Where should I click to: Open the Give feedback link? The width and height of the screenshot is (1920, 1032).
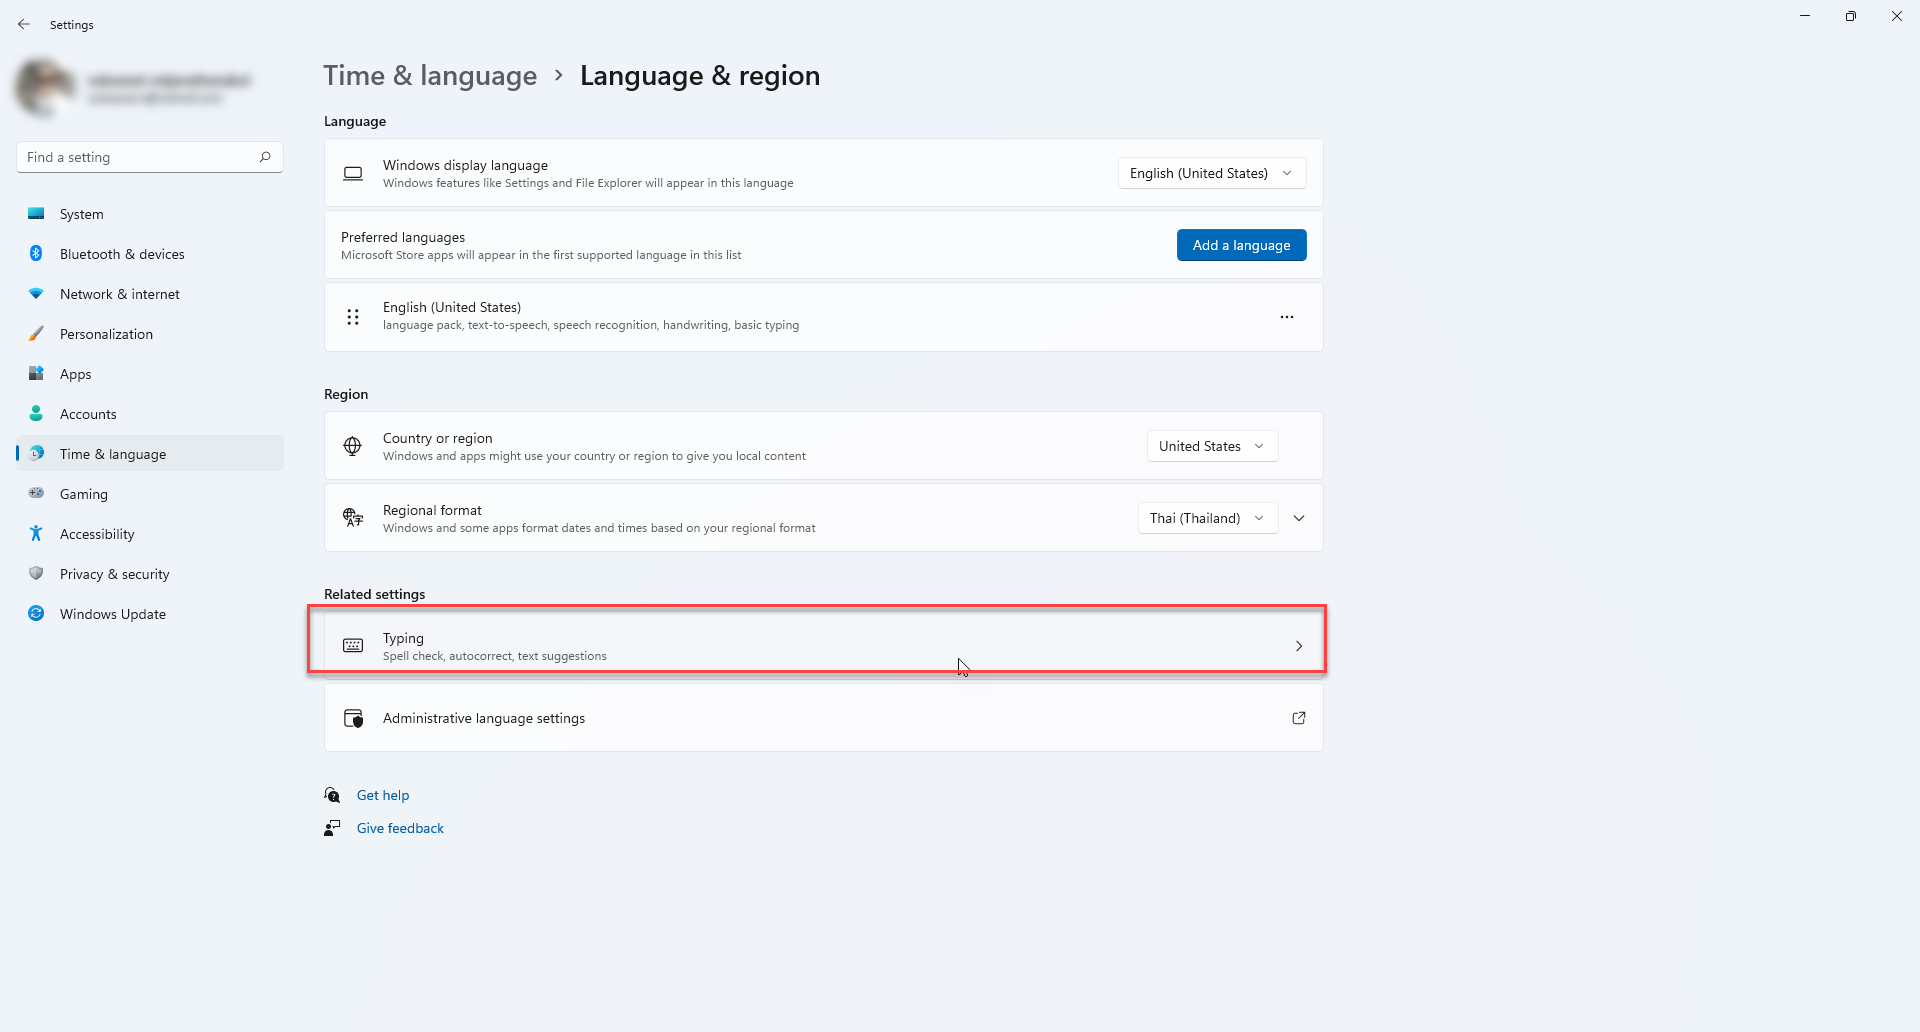coord(400,828)
